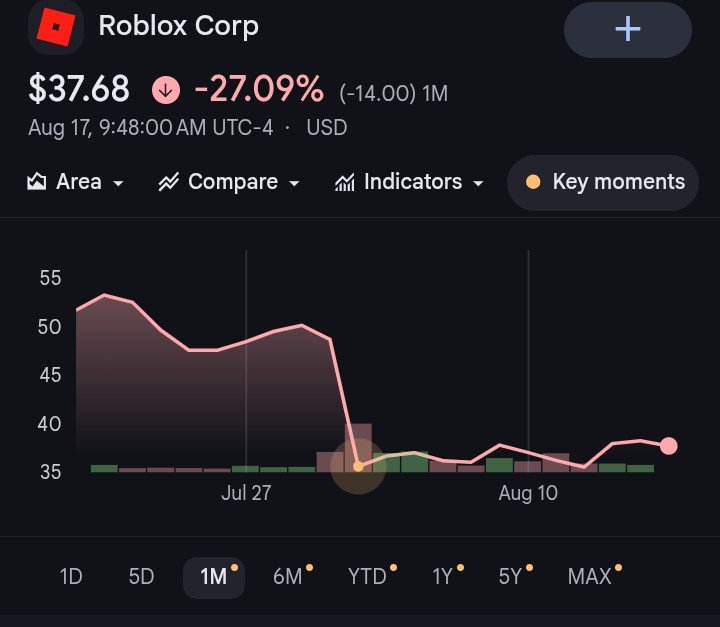Click the Indicators bar-chart icon
The width and height of the screenshot is (720, 627).
pyautogui.click(x=344, y=182)
